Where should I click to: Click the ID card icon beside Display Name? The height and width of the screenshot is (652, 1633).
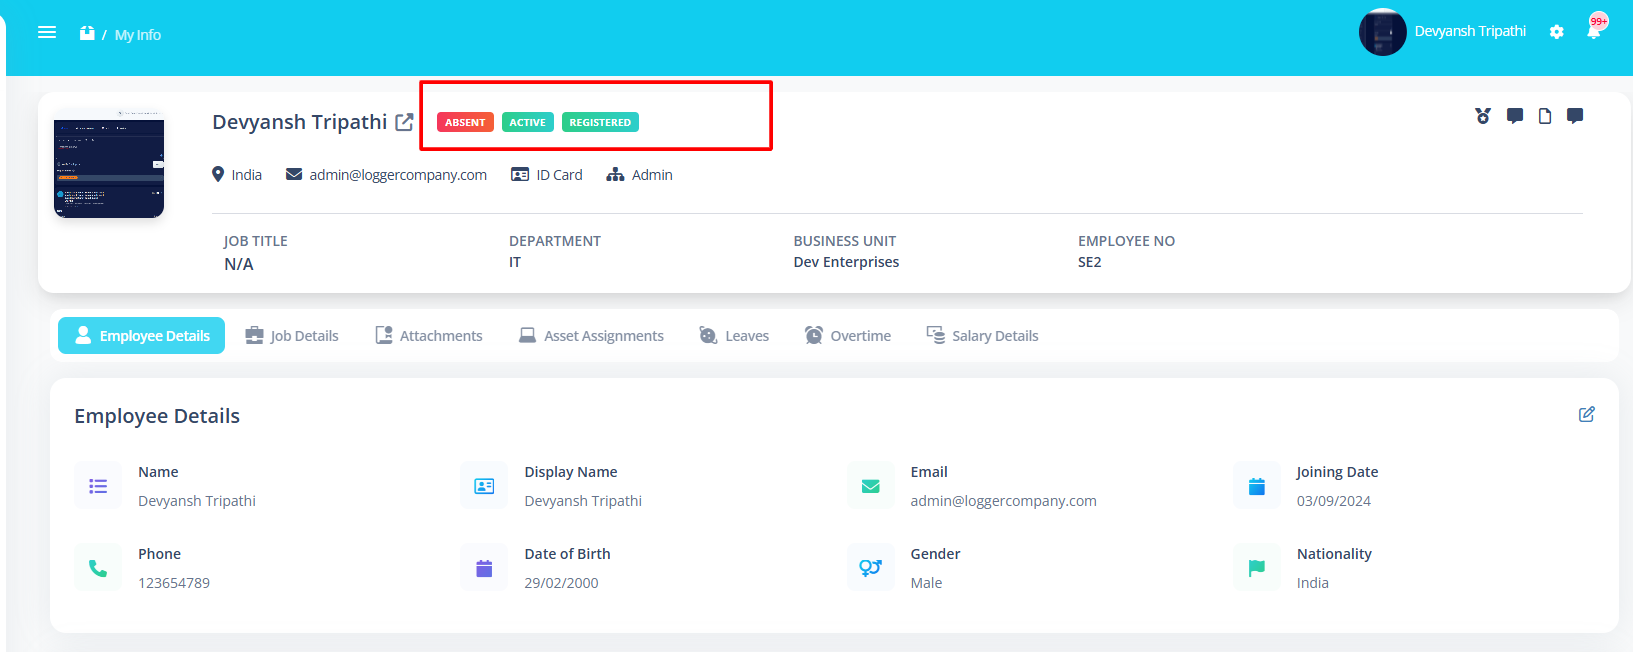[x=484, y=486]
